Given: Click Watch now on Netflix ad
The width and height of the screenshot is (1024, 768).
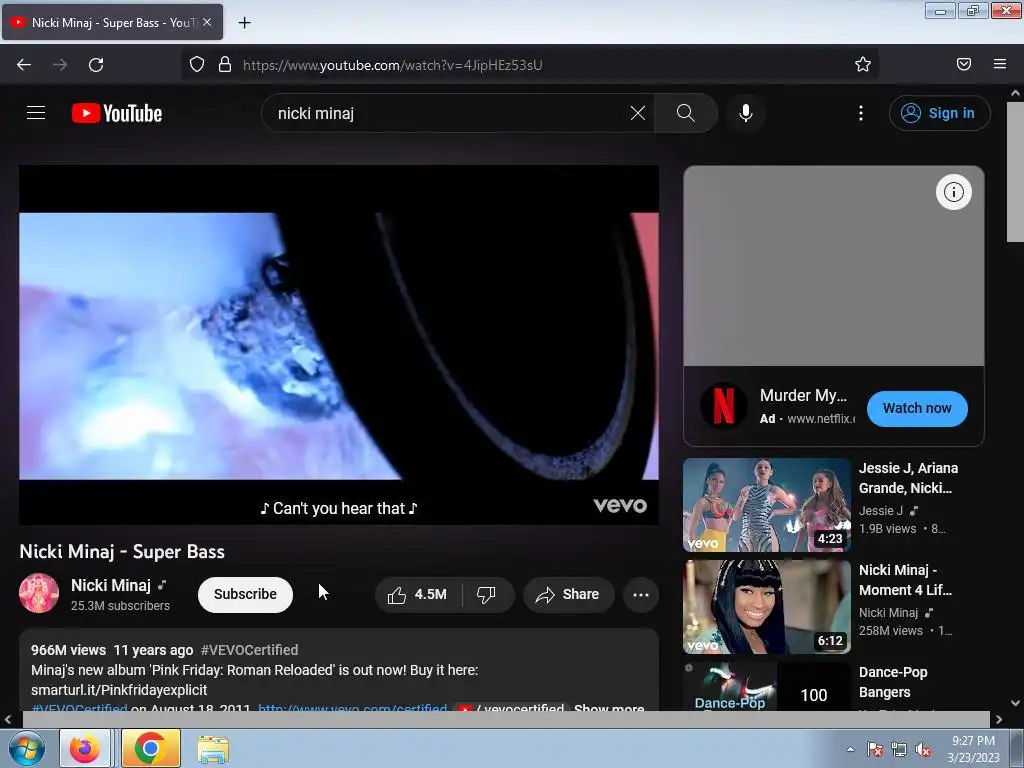Looking at the screenshot, I should (917, 408).
